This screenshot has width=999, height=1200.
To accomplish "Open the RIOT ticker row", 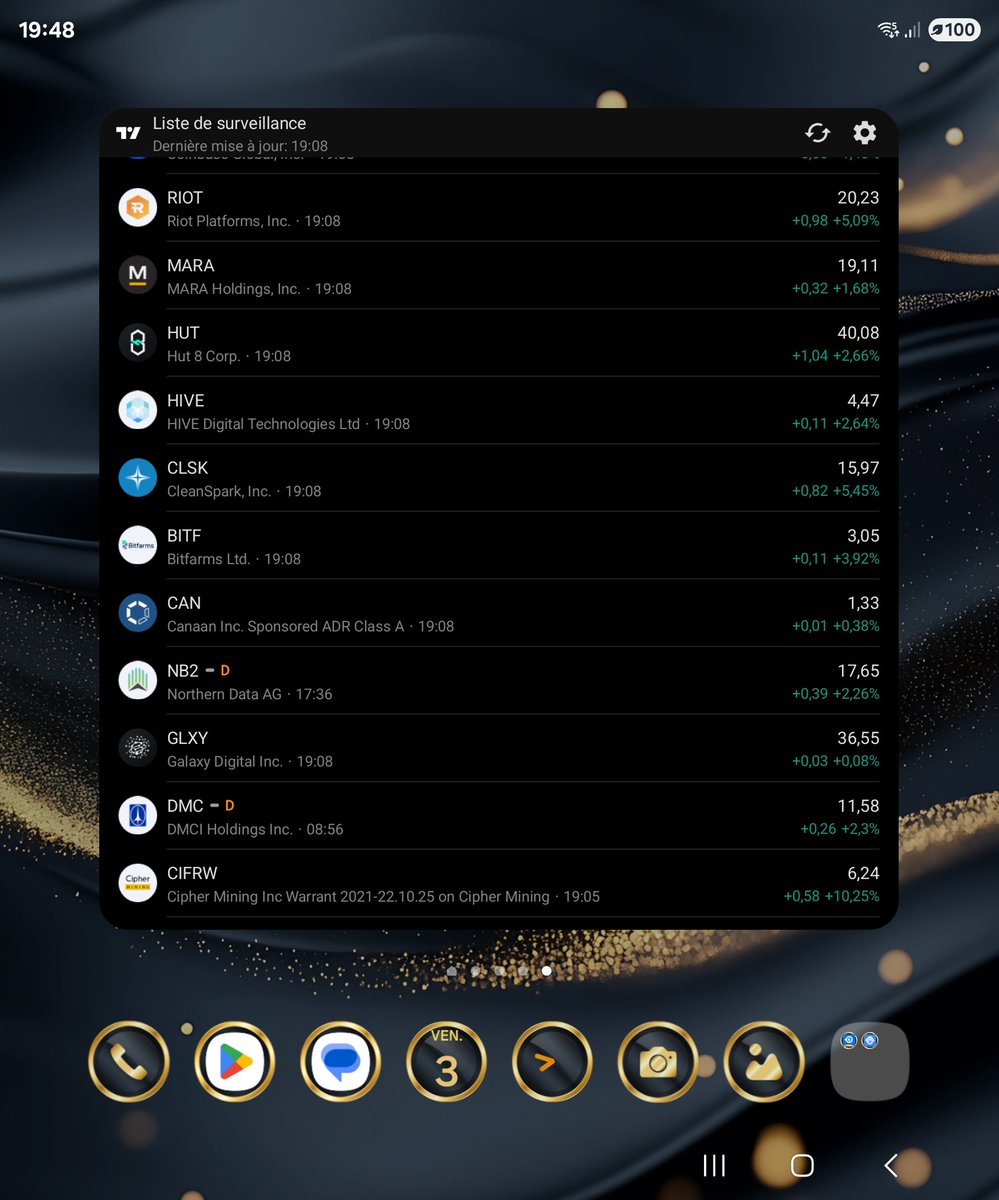I will pyautogui.click(x=499, y=208).
